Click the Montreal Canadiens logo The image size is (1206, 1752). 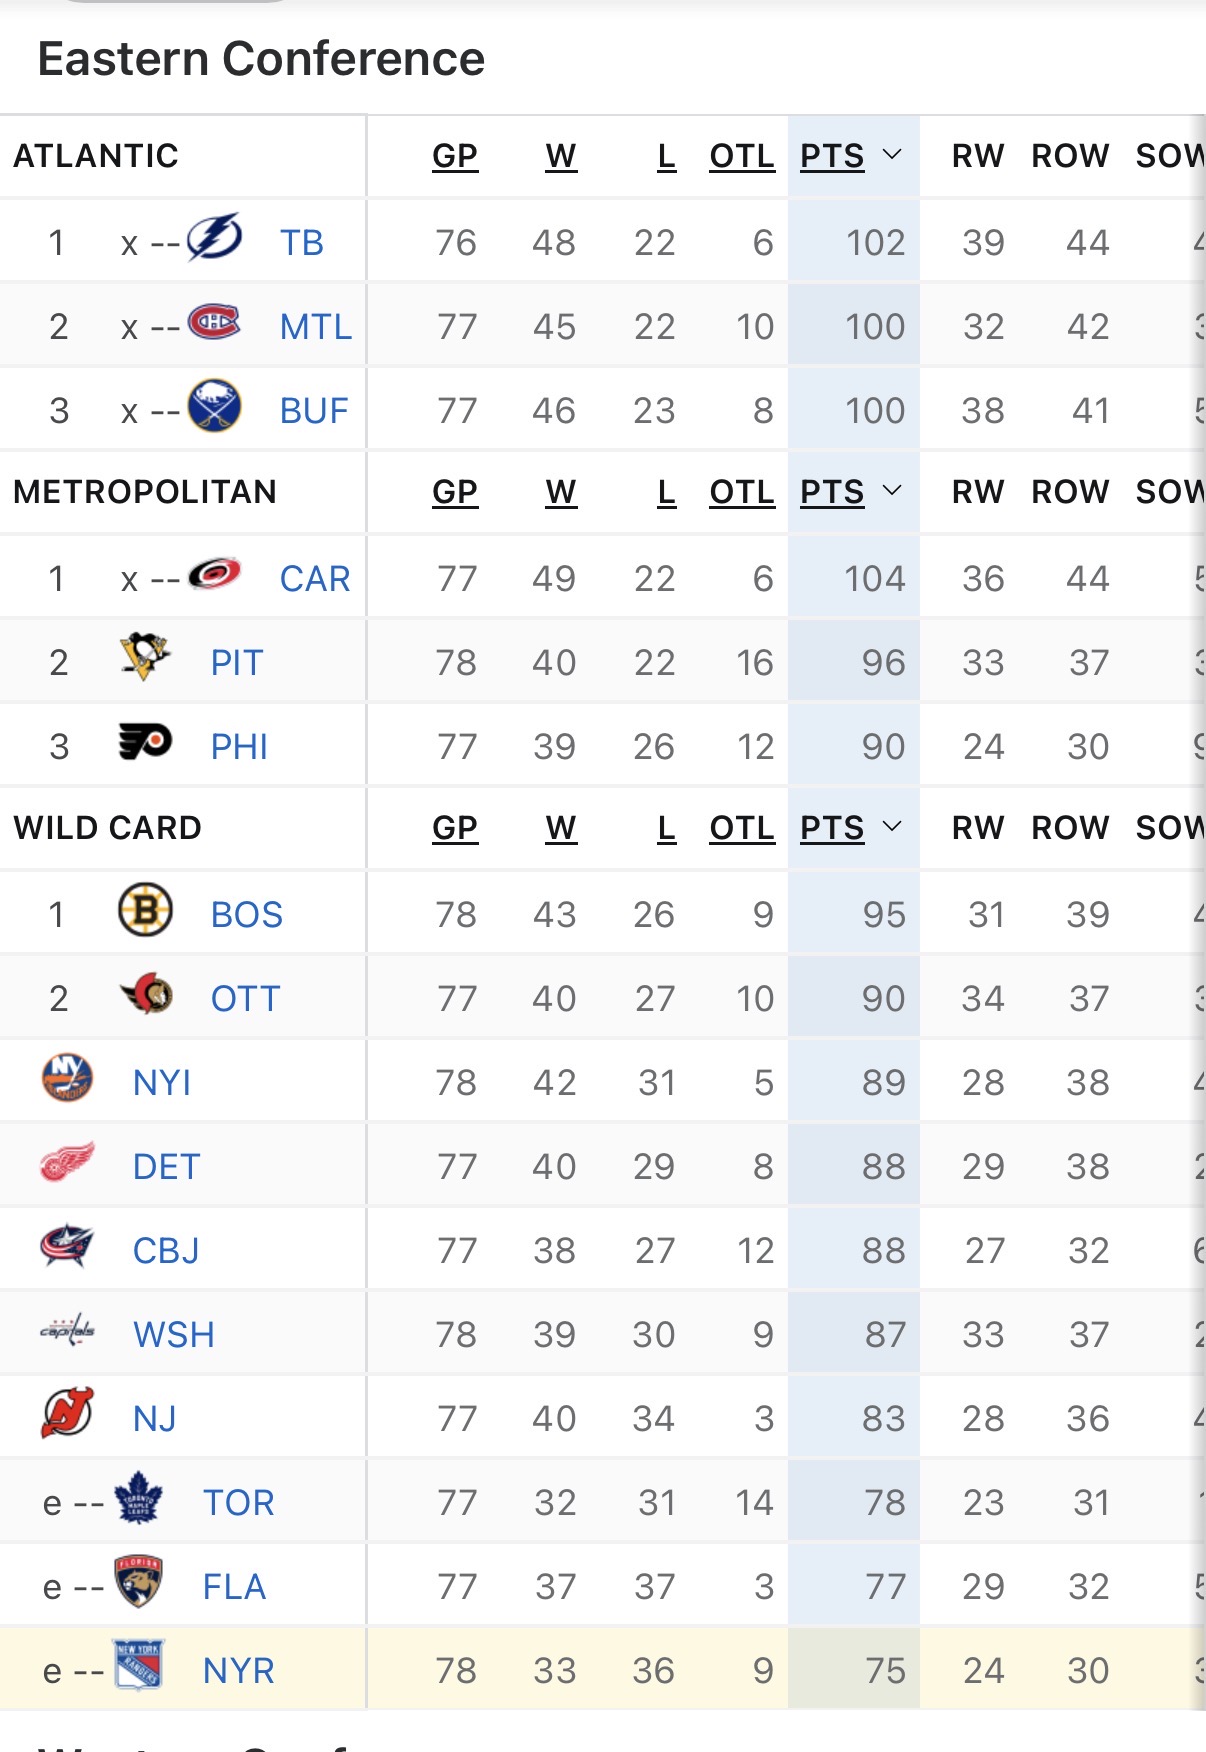click(214, 322)
